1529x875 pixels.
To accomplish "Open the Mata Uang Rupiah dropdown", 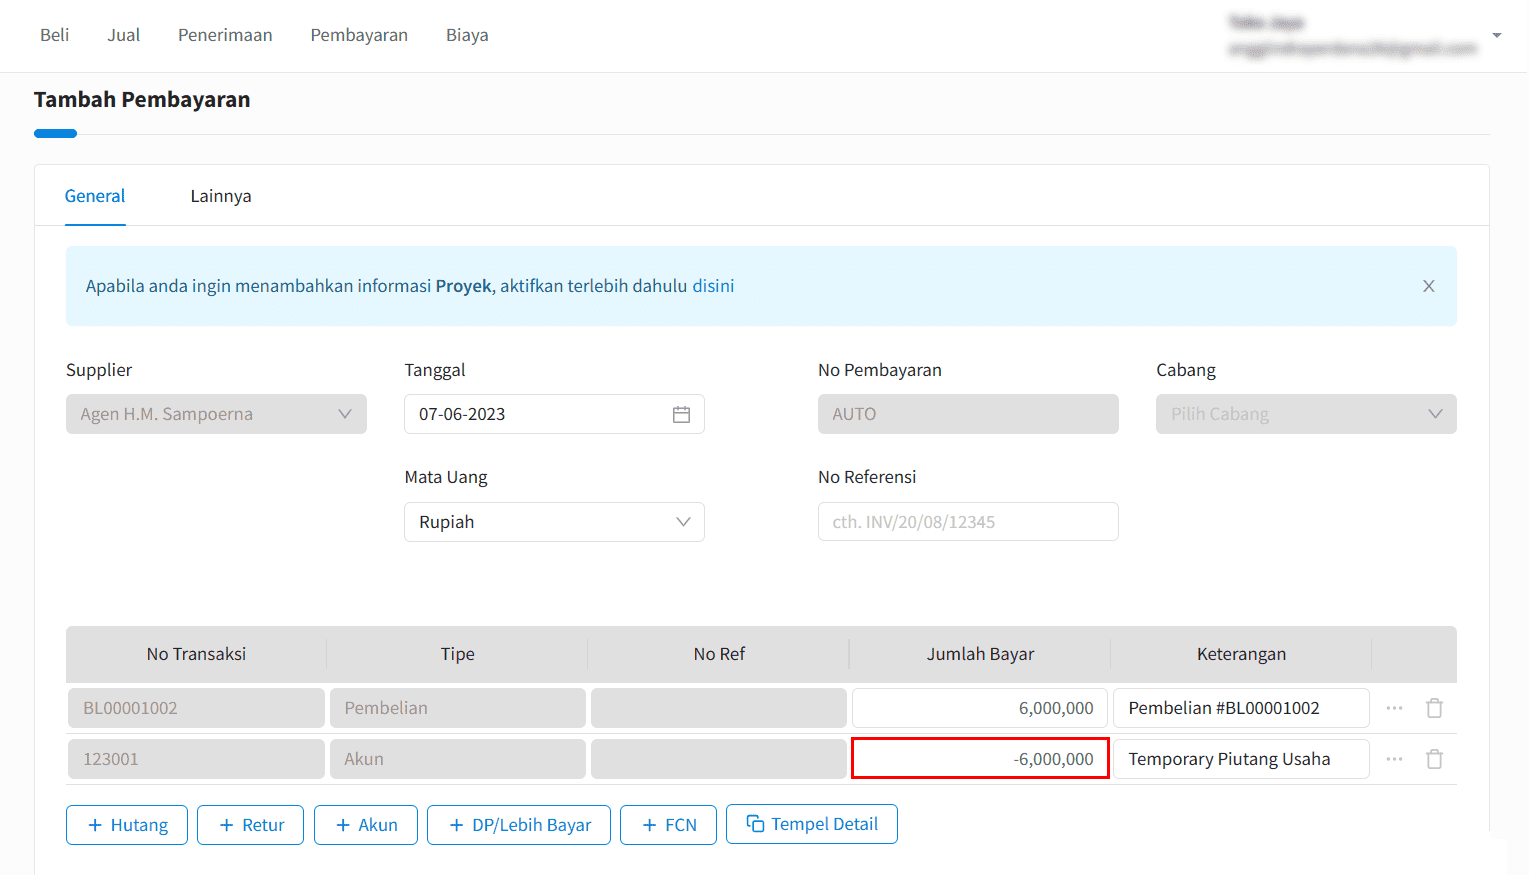I will pyautogui.click(x=554, y=522).
